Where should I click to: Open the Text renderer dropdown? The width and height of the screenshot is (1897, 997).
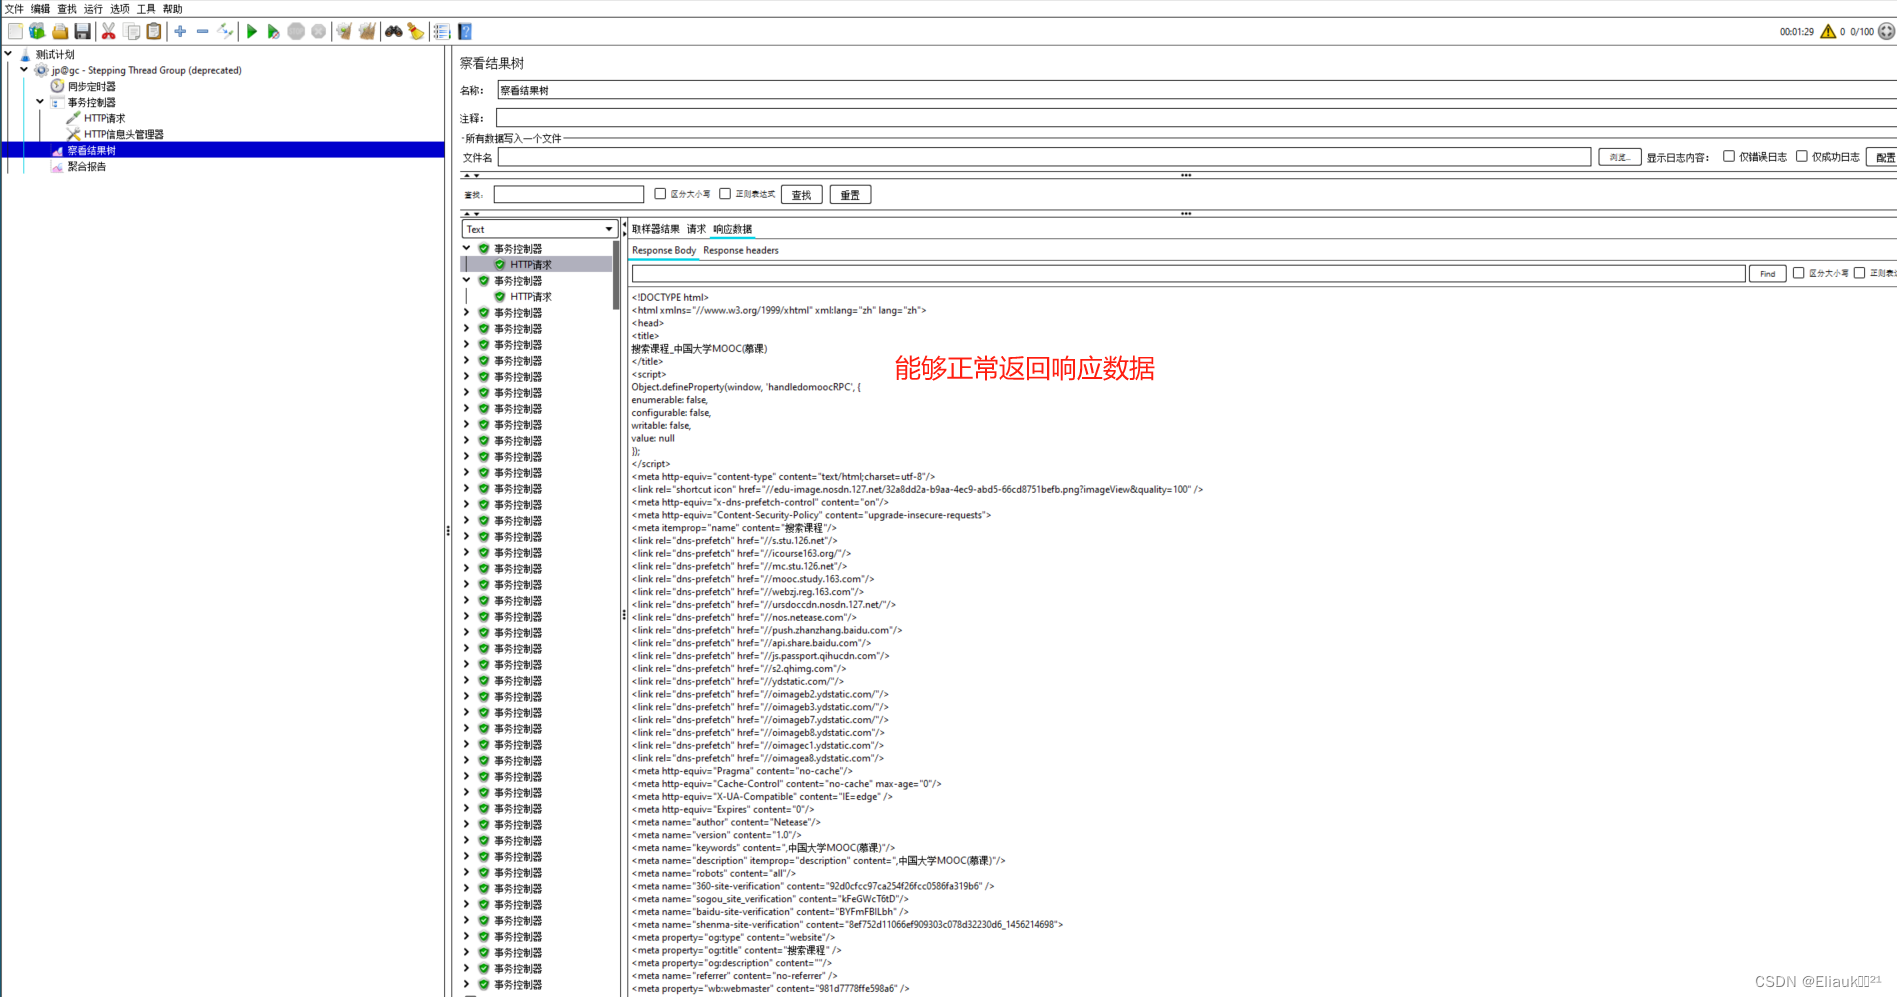pyautogui.click(x=539, y=229)
